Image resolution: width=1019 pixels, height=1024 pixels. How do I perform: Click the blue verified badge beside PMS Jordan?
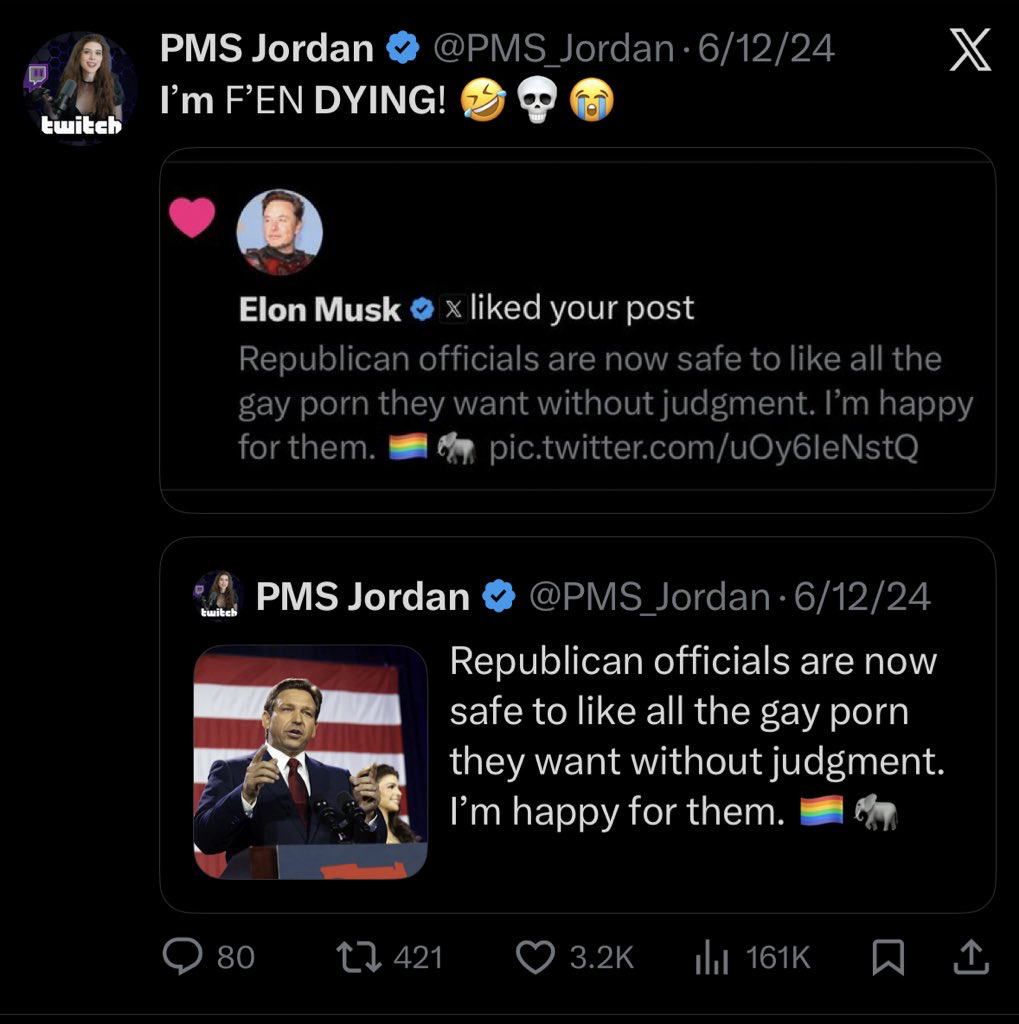coord(403,49)
